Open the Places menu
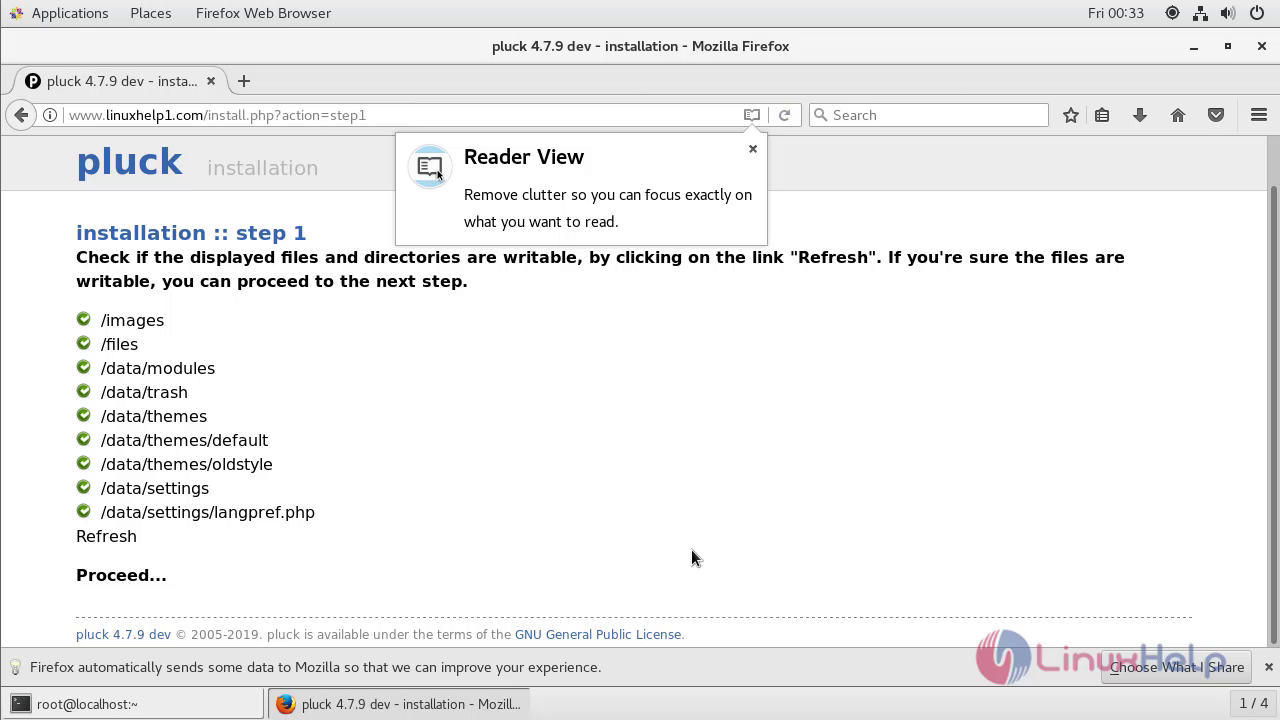 [x=150, y=13]
